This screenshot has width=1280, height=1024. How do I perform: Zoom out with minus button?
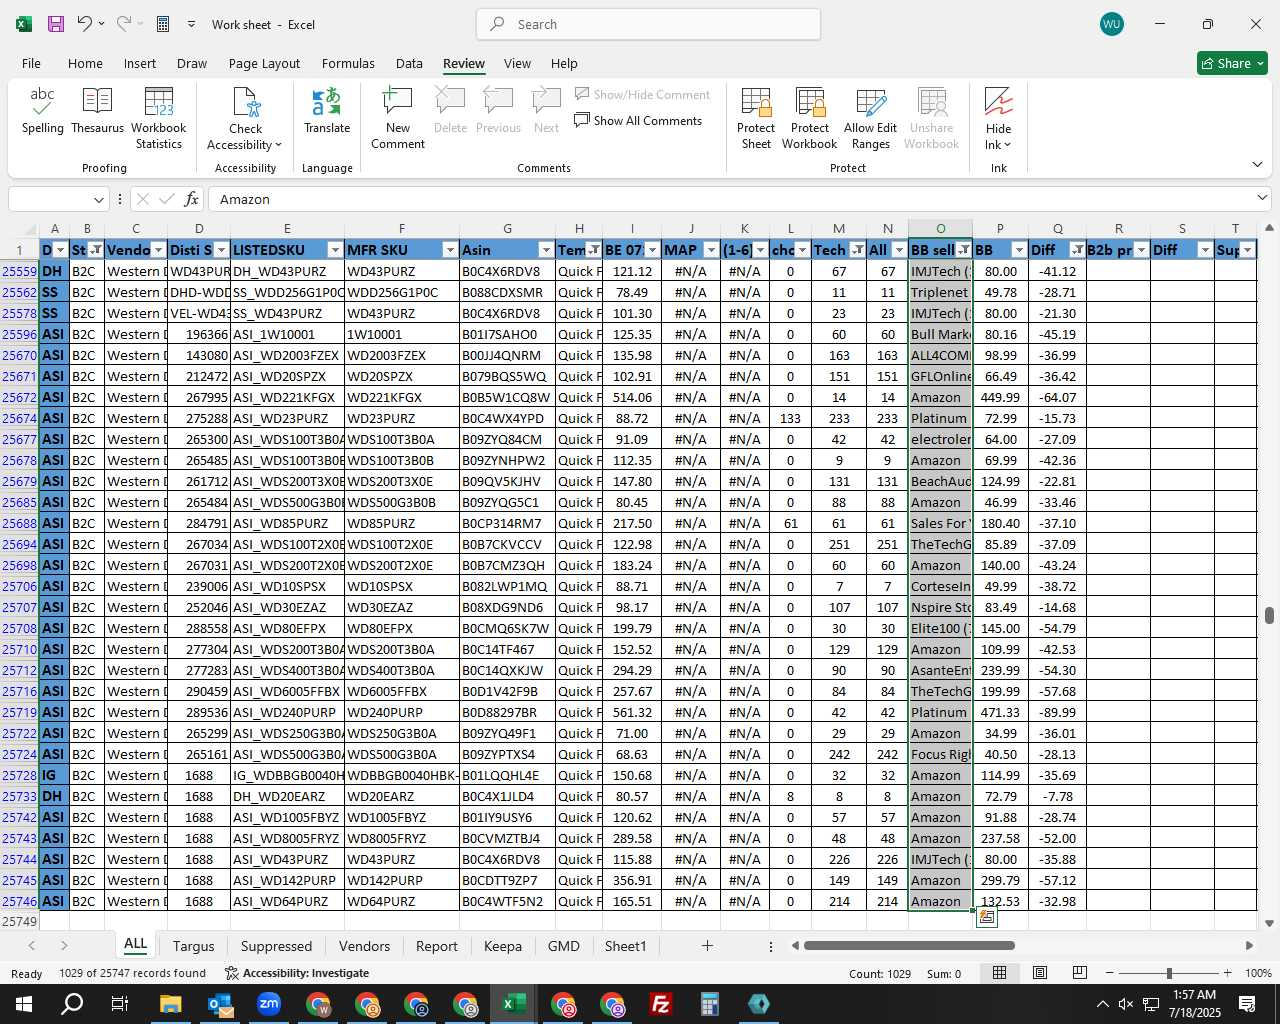pos(1109,973)
